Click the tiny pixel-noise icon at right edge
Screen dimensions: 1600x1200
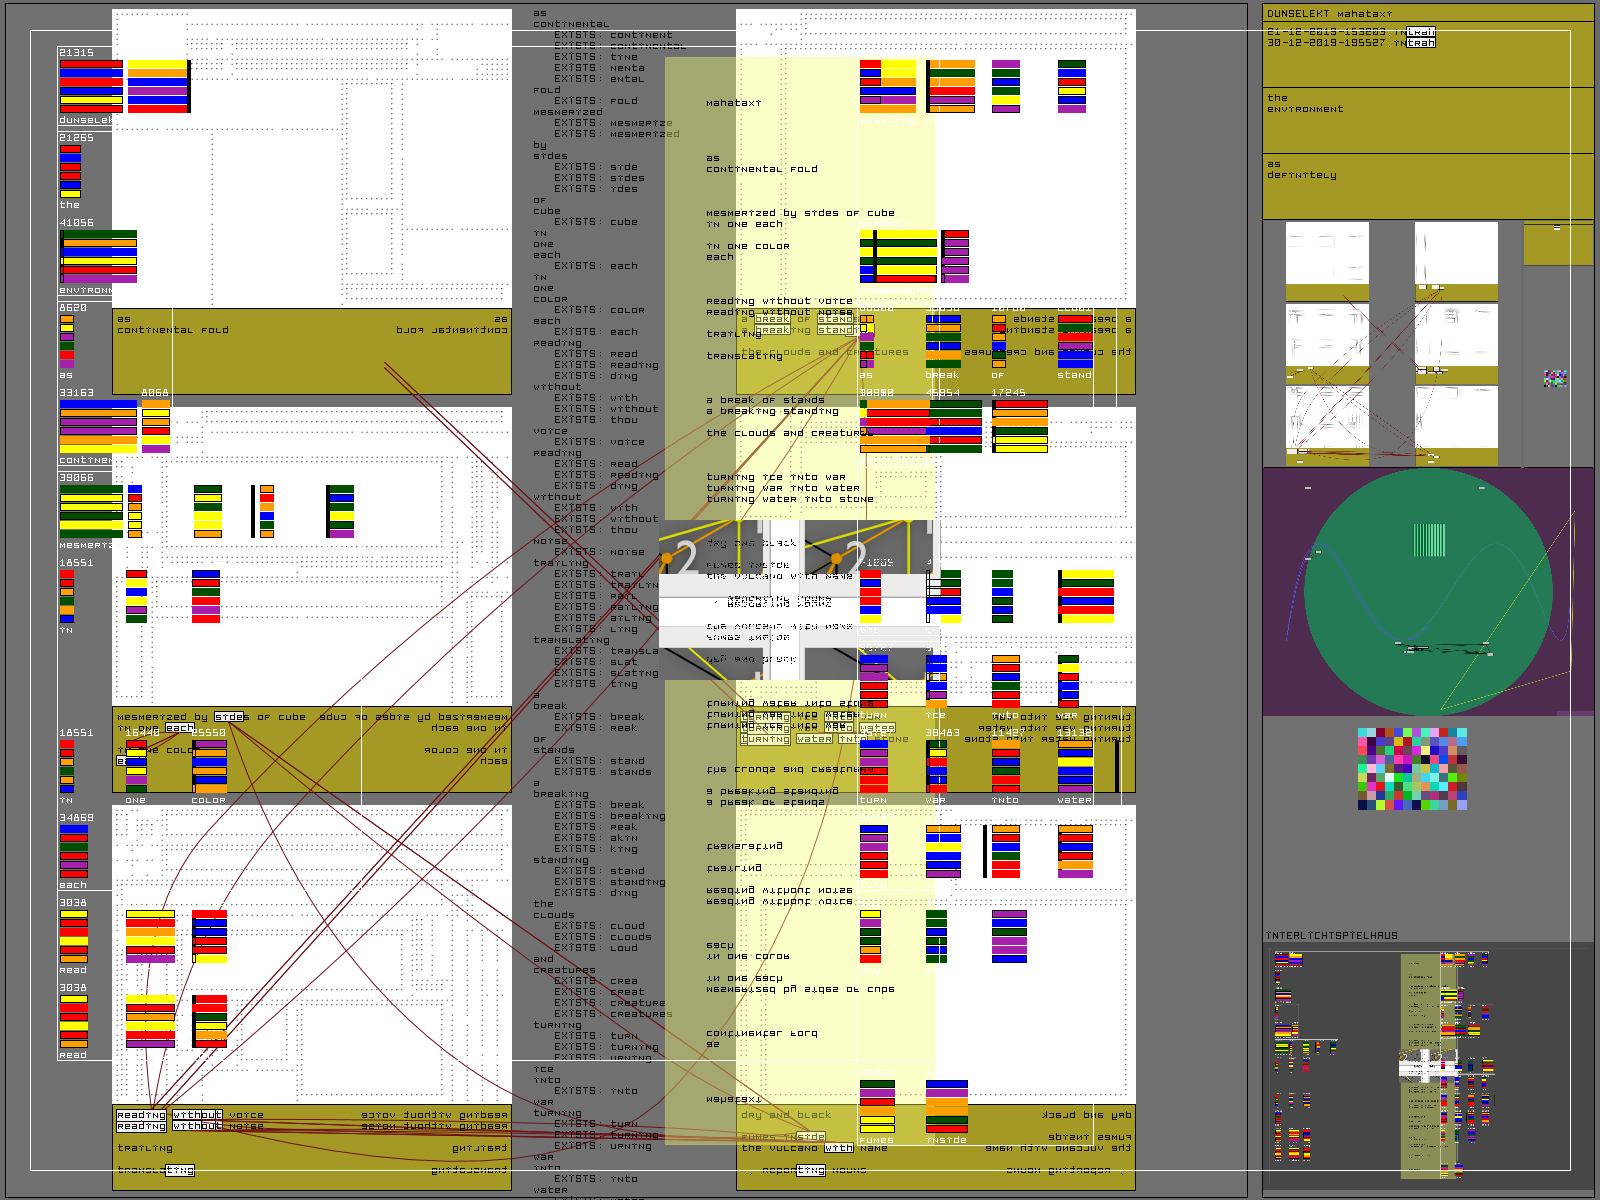point(1554,378)
